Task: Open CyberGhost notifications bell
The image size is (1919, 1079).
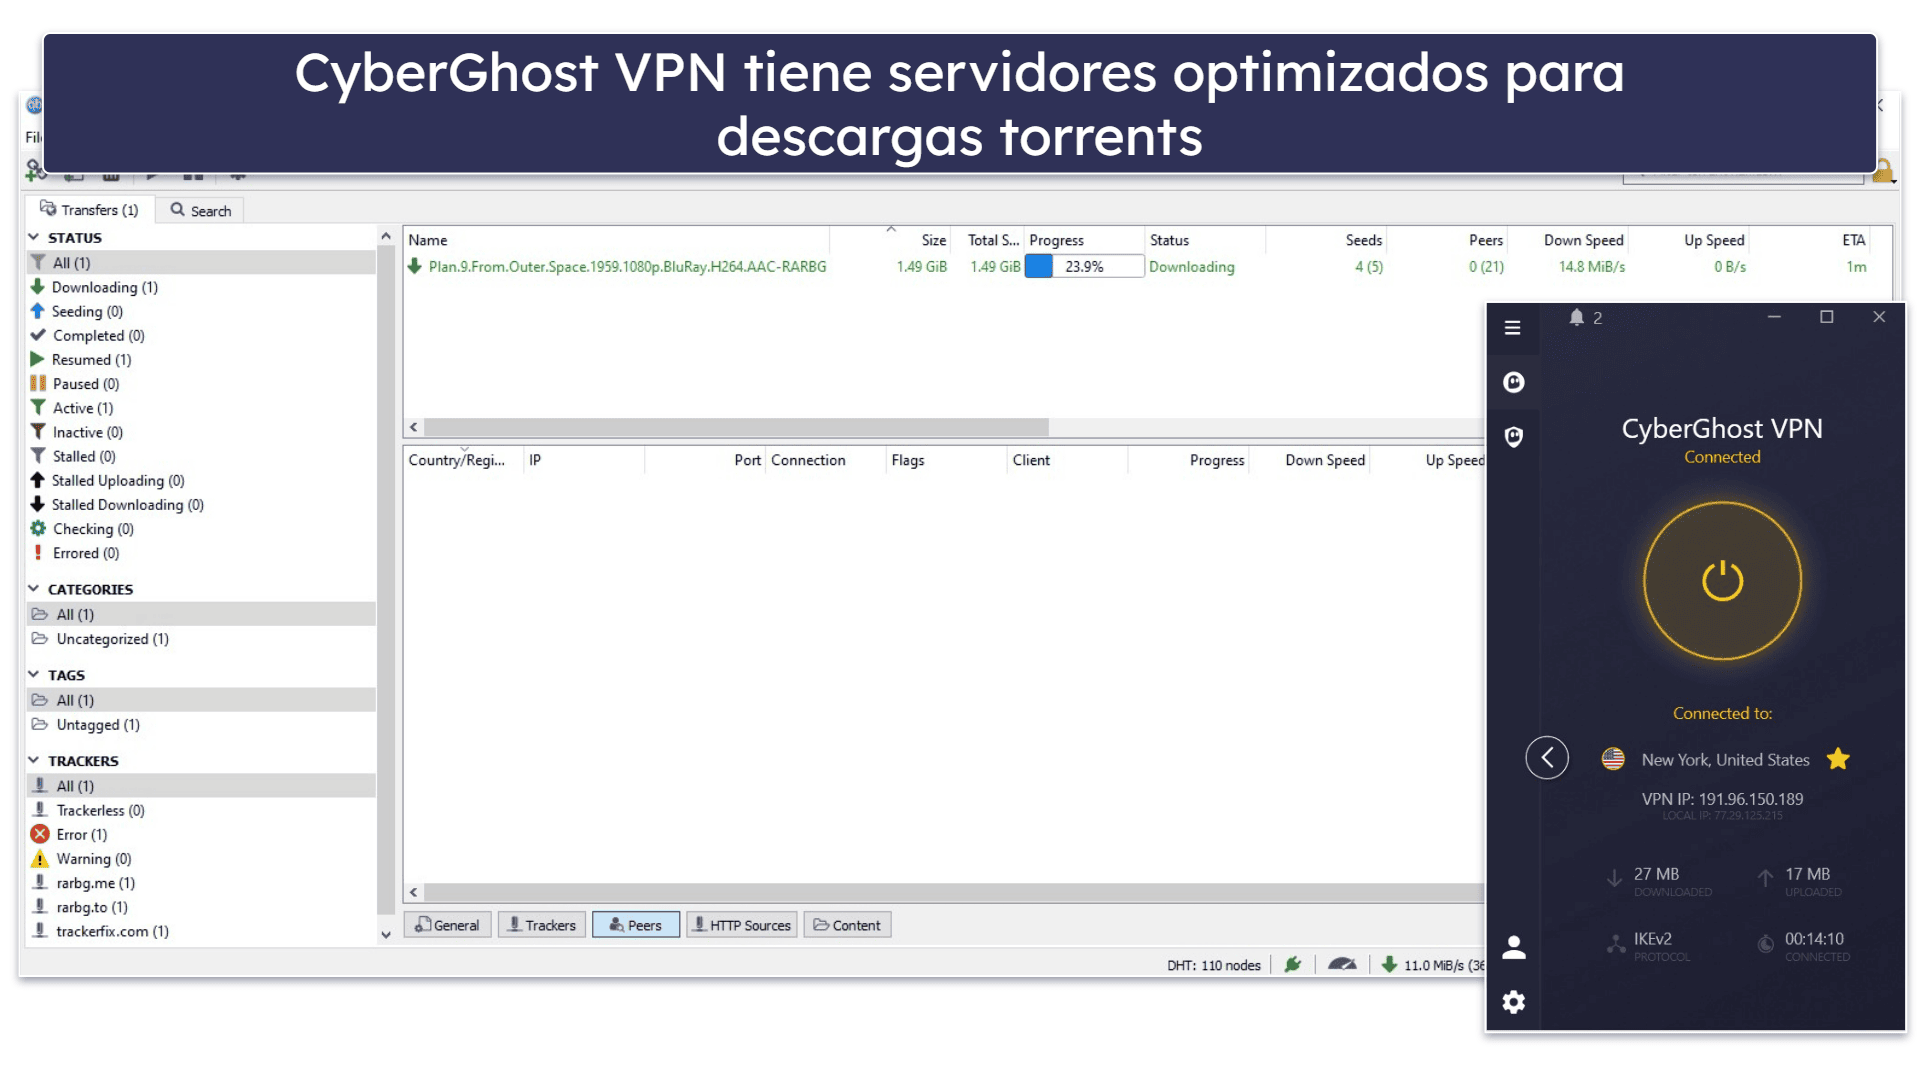Action: (1576, 318)
